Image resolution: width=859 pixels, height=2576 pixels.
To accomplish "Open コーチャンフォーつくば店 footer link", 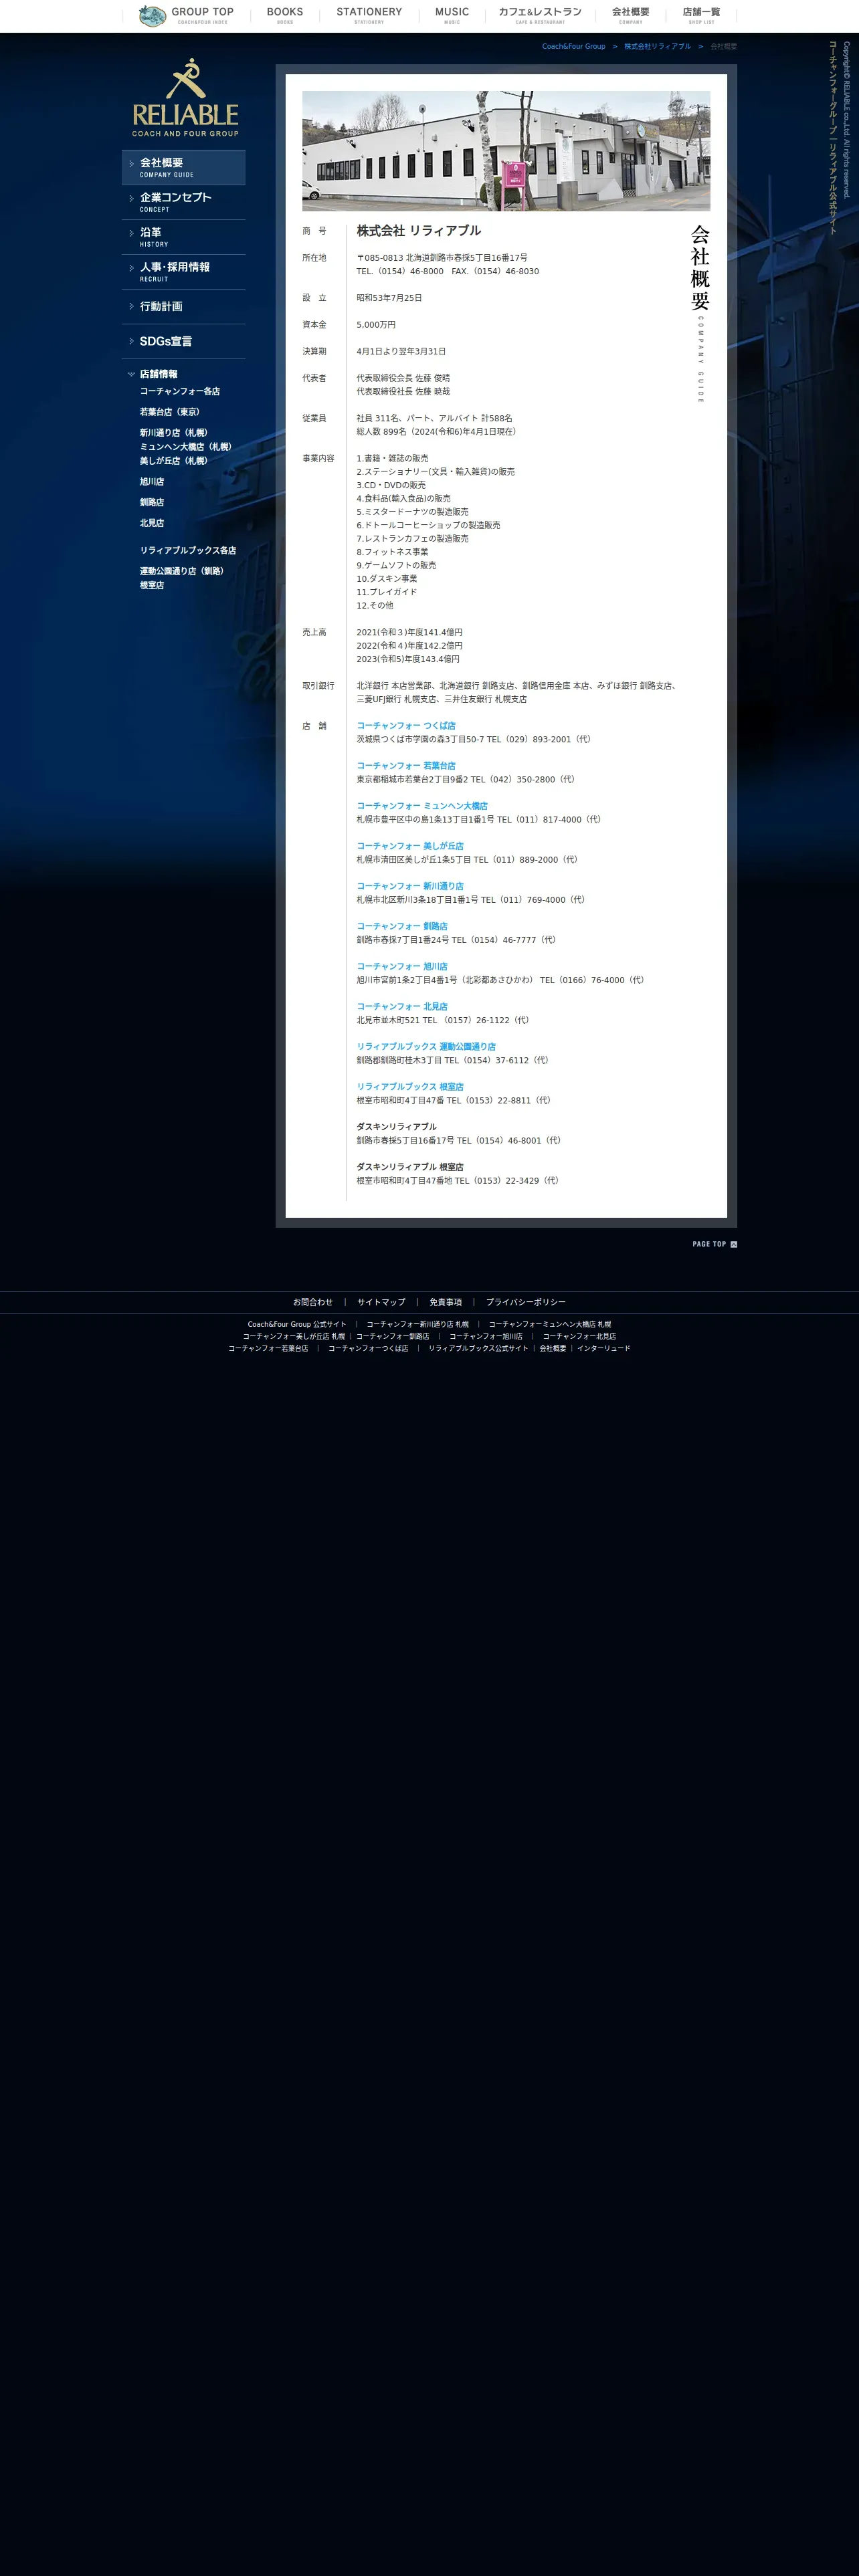I will click(x=368, y=1348).
